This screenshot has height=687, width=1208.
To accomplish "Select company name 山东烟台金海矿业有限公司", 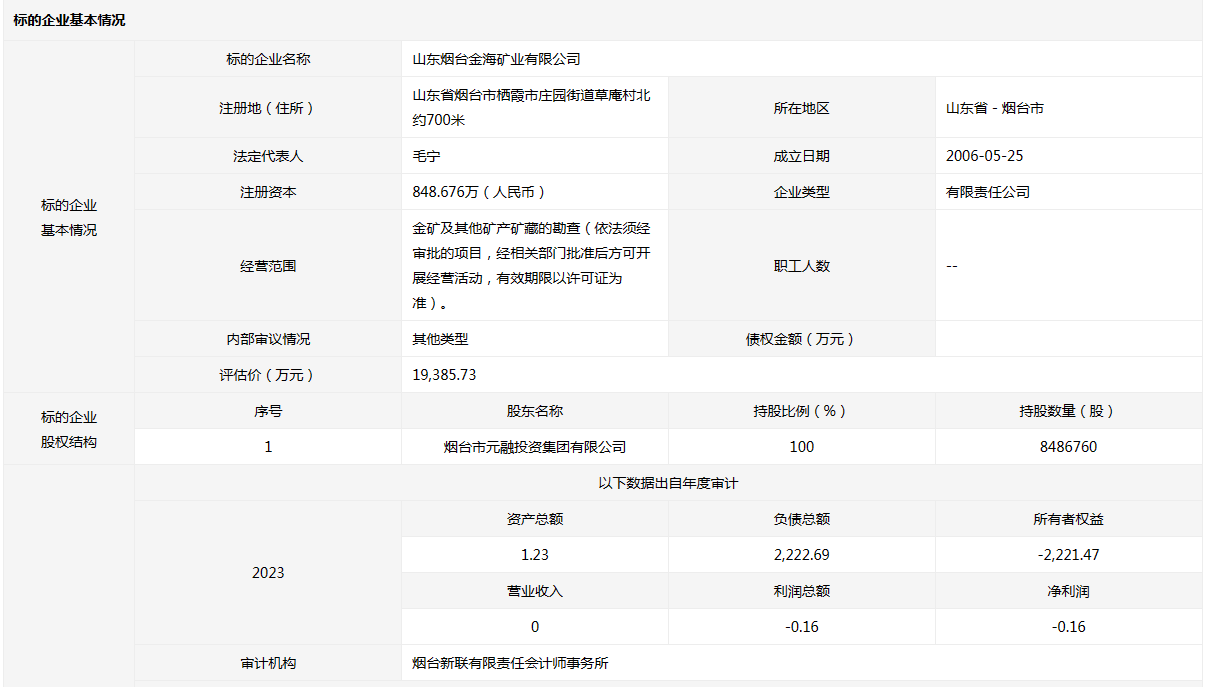I will [x=496, y=59].
